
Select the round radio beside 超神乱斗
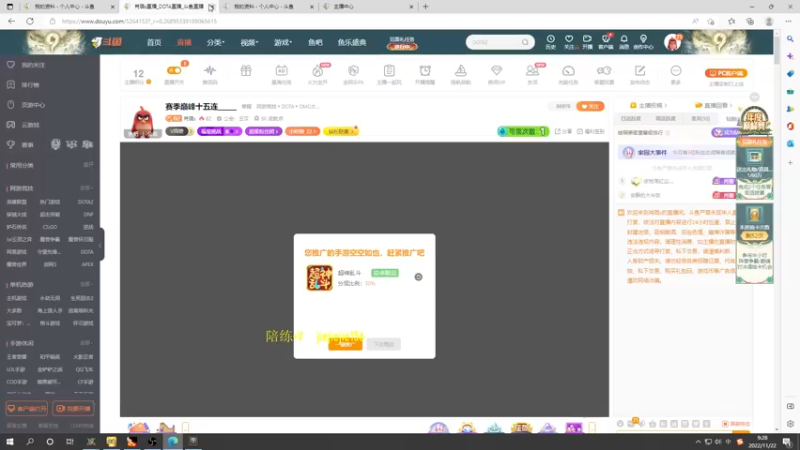coord(418,277)
